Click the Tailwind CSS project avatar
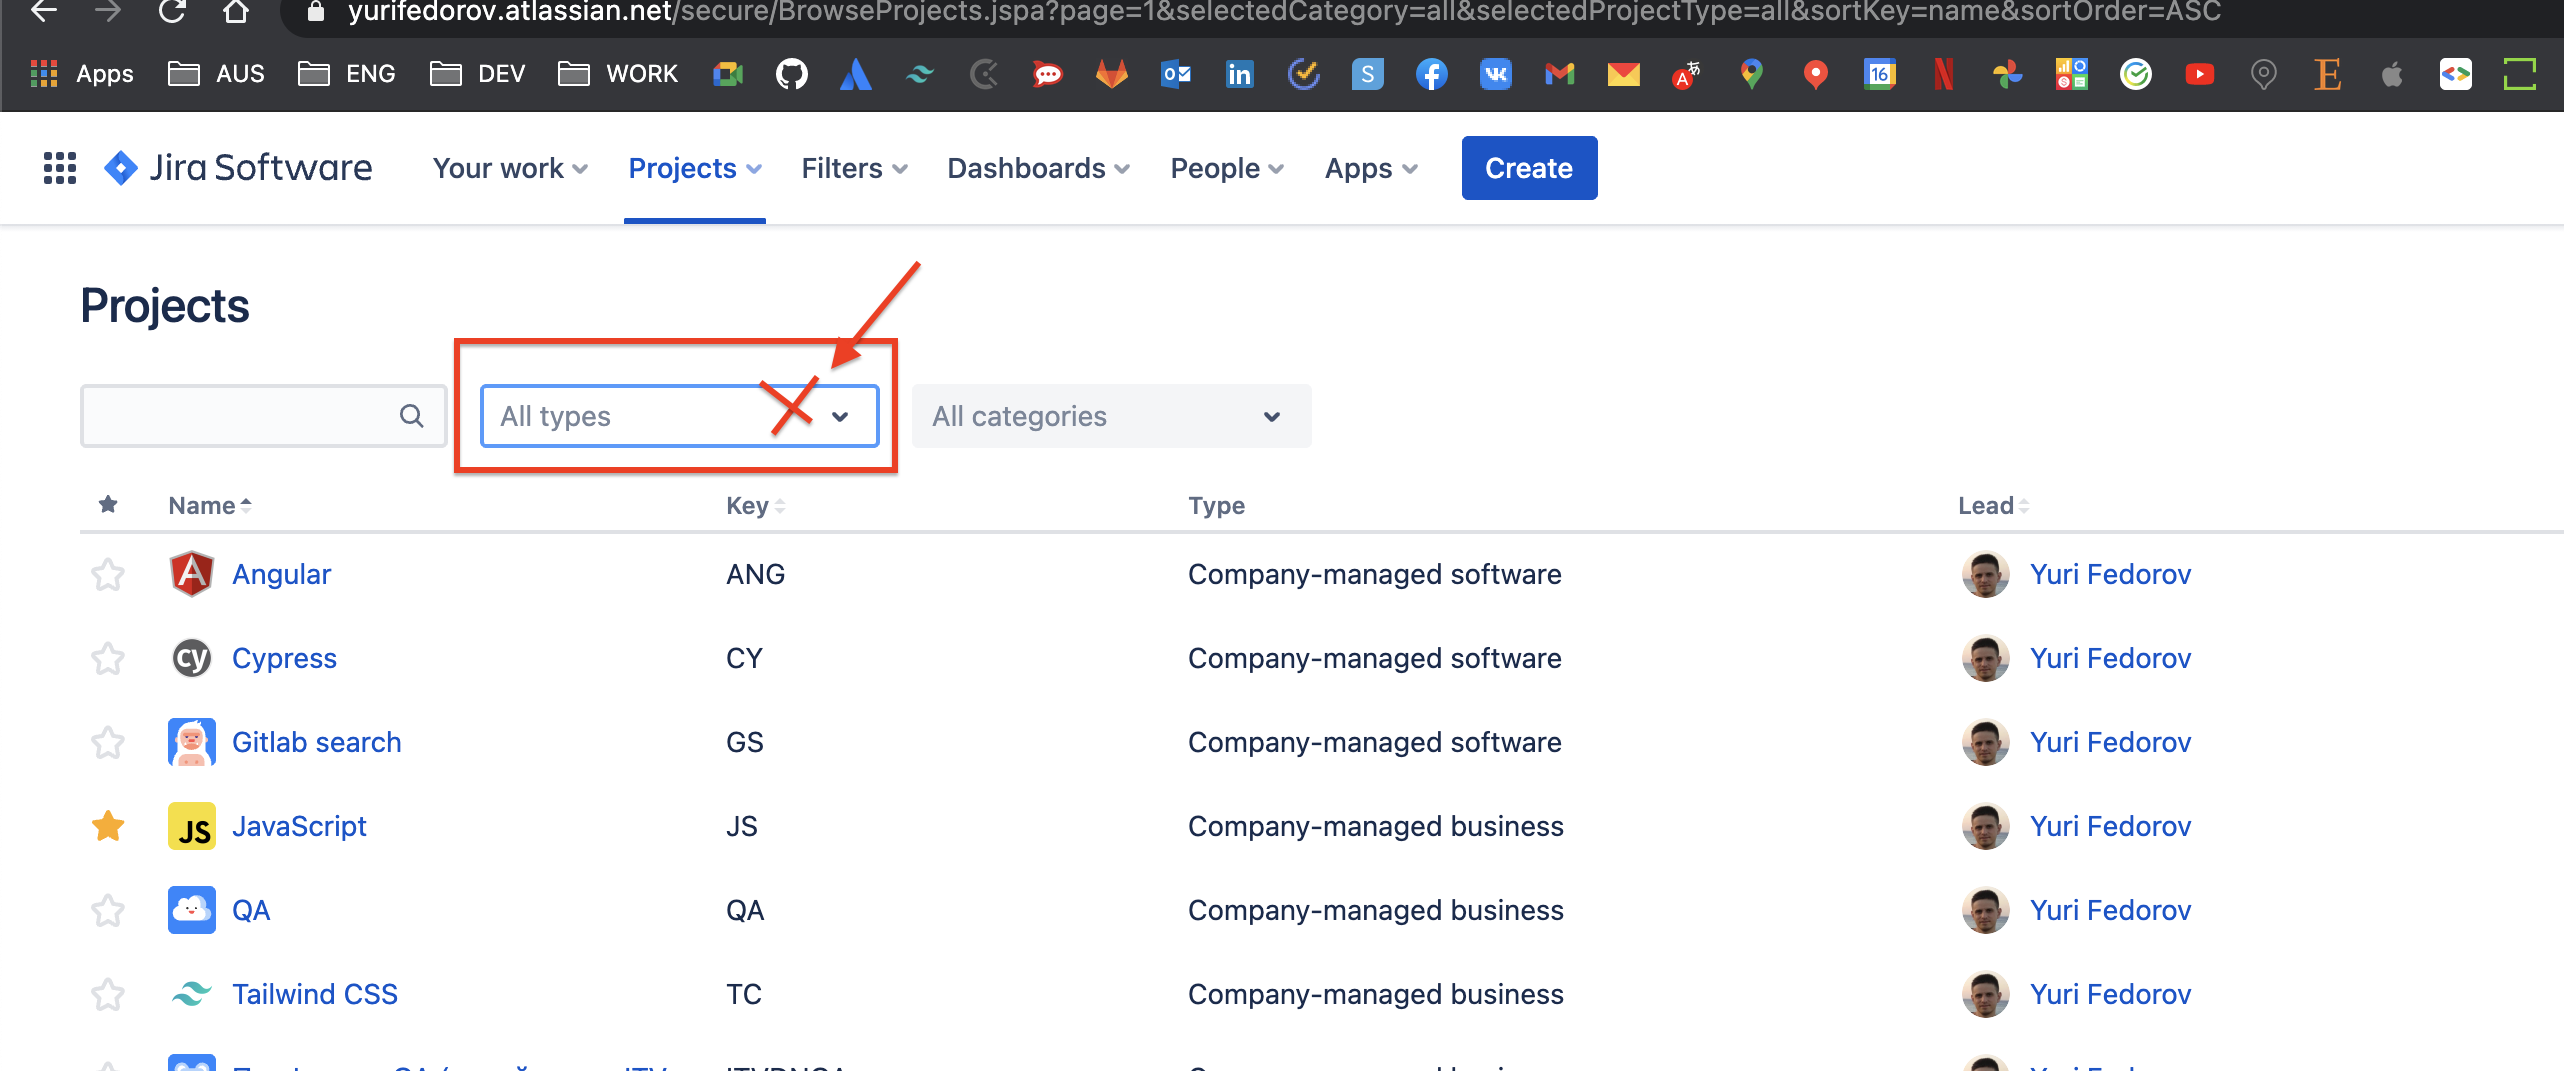The width and height of the screenshot is (2564, 1071). click(192, 994)
